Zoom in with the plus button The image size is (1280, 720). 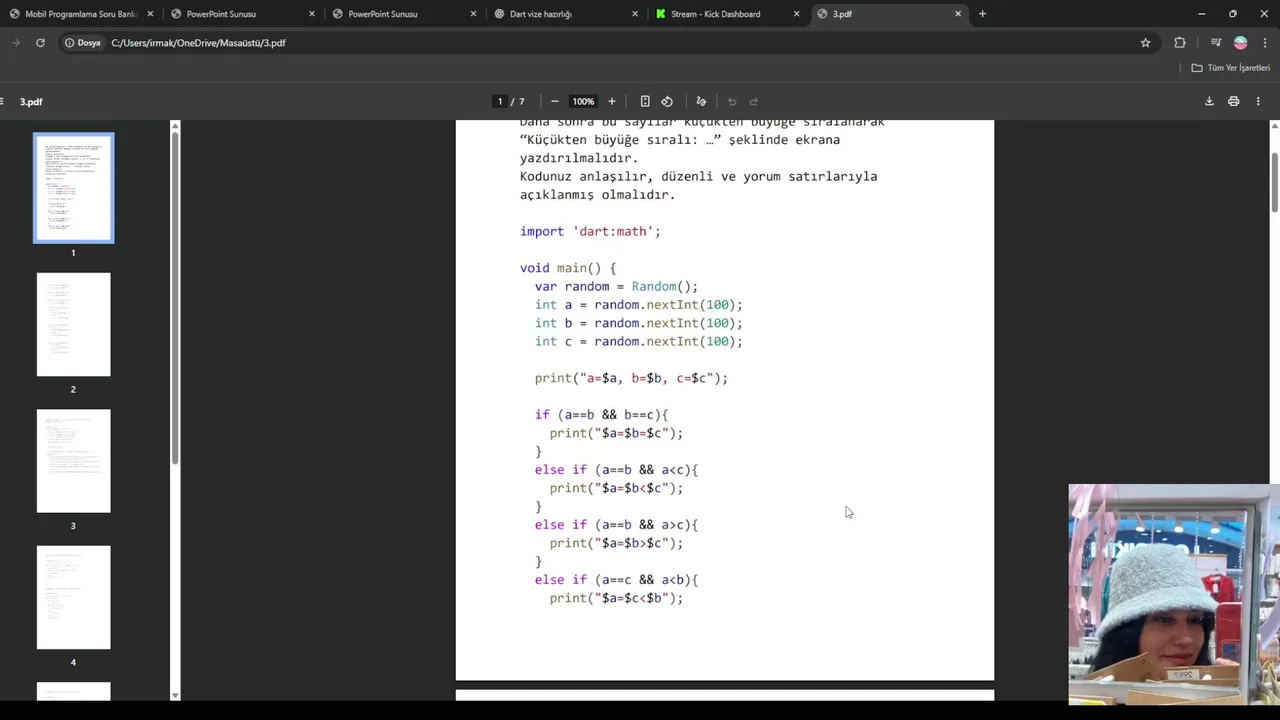click(x=612, y=101)
